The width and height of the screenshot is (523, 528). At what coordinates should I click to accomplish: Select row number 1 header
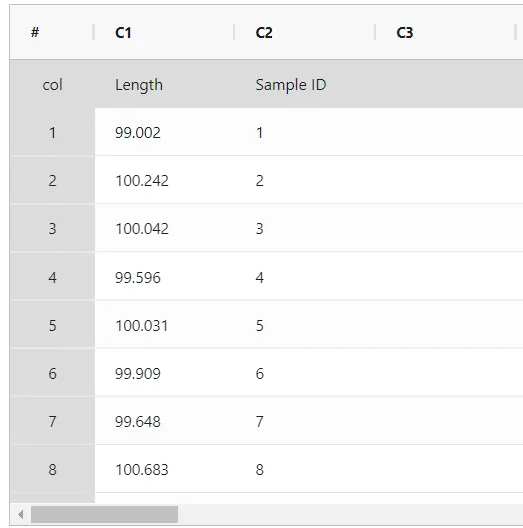click(53, 132)
